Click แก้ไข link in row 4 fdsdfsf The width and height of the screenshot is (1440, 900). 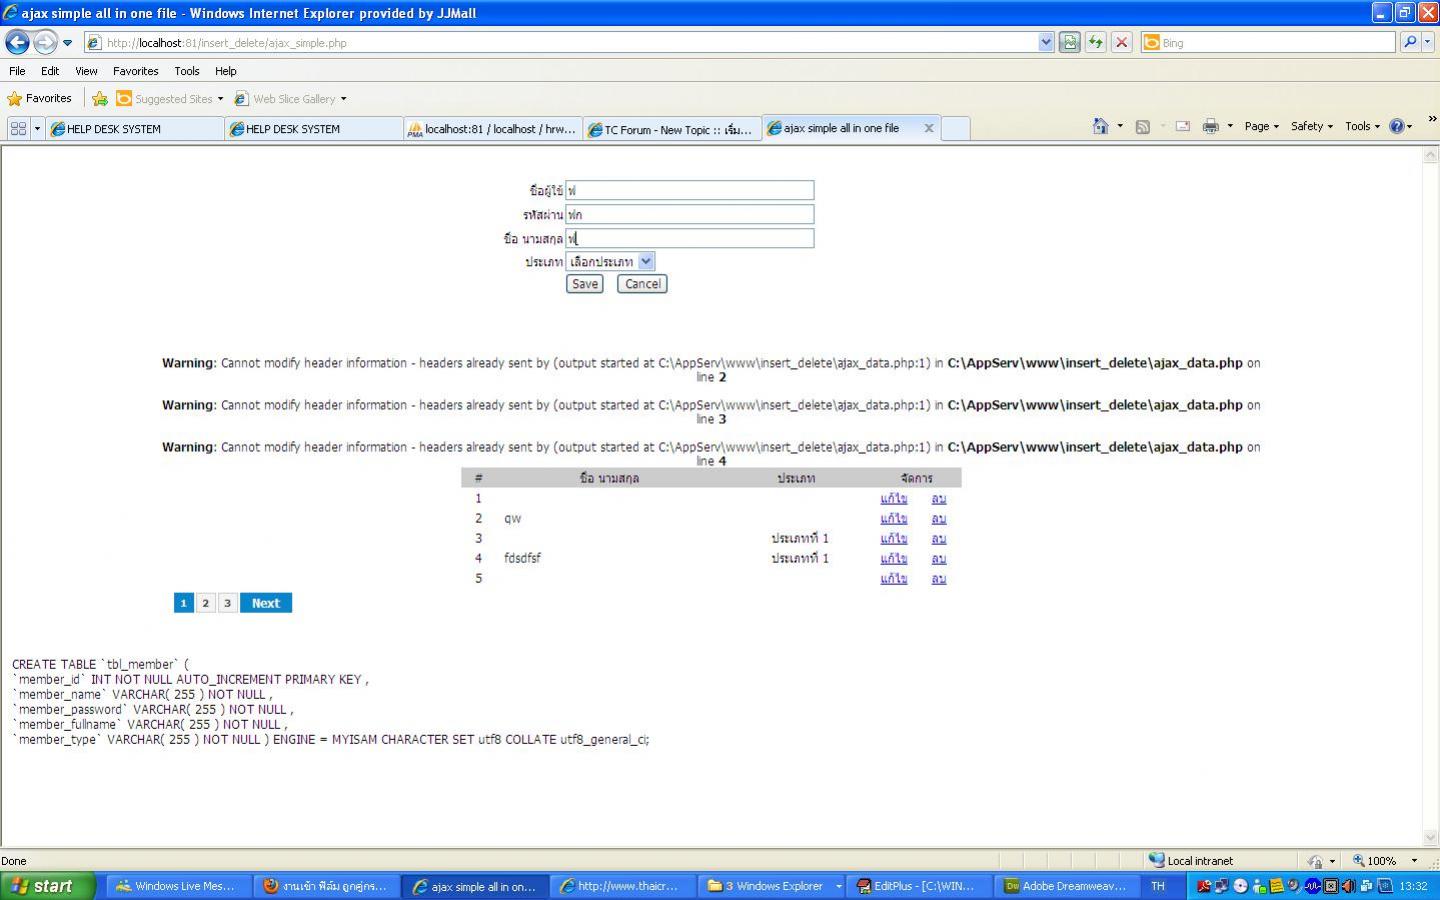click(893, 558)
